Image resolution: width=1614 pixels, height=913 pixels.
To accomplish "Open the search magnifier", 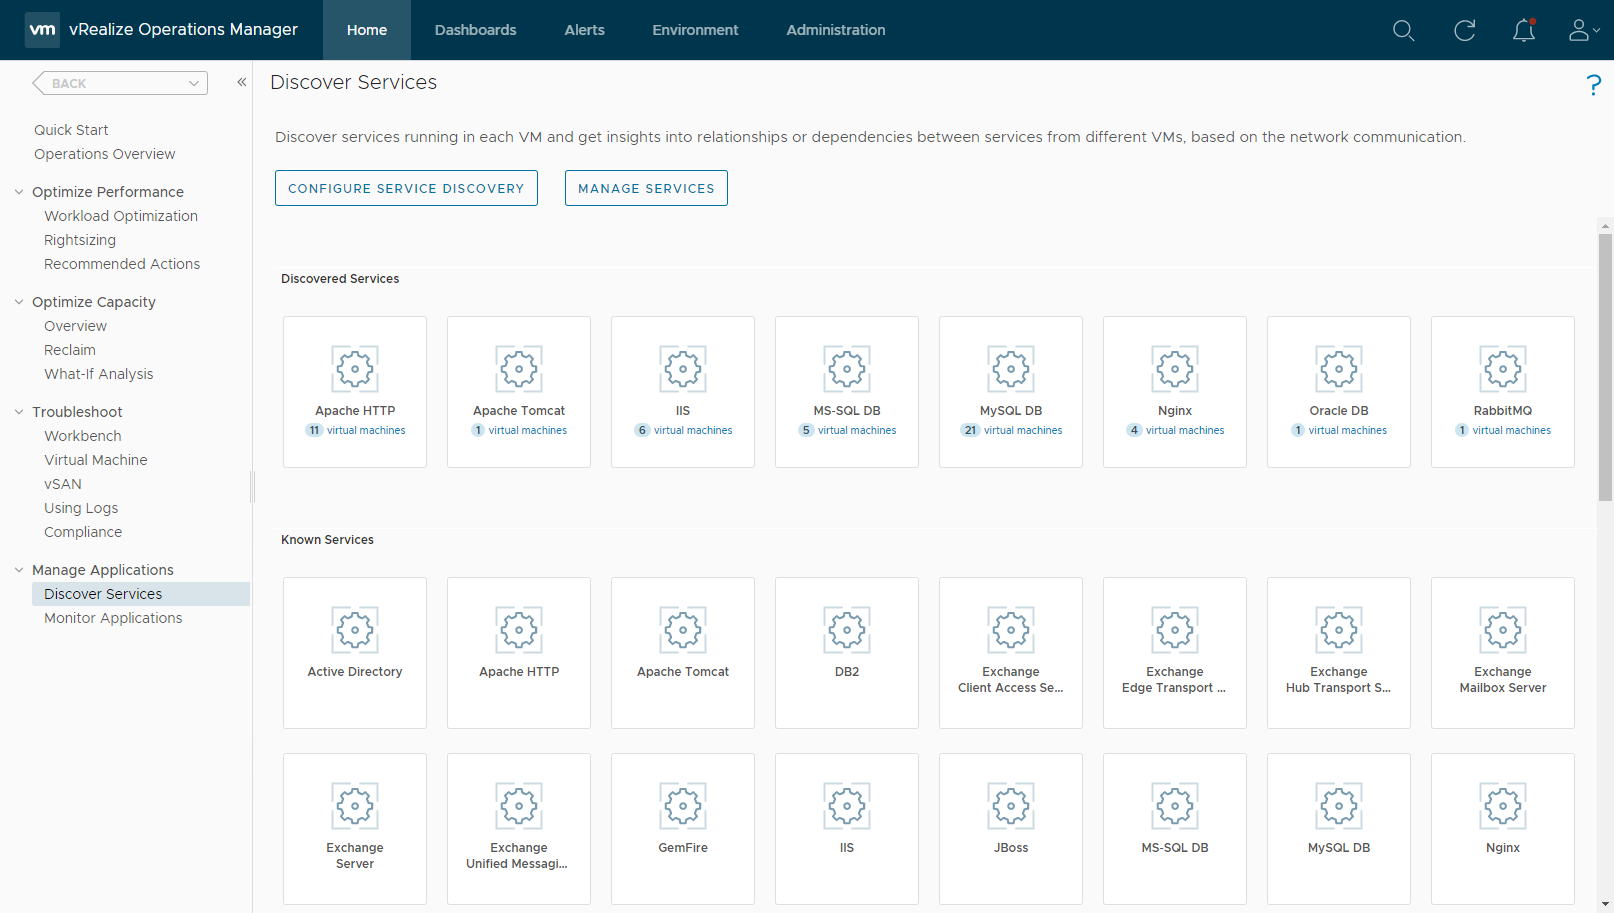I will click(x=1403, y=30).
